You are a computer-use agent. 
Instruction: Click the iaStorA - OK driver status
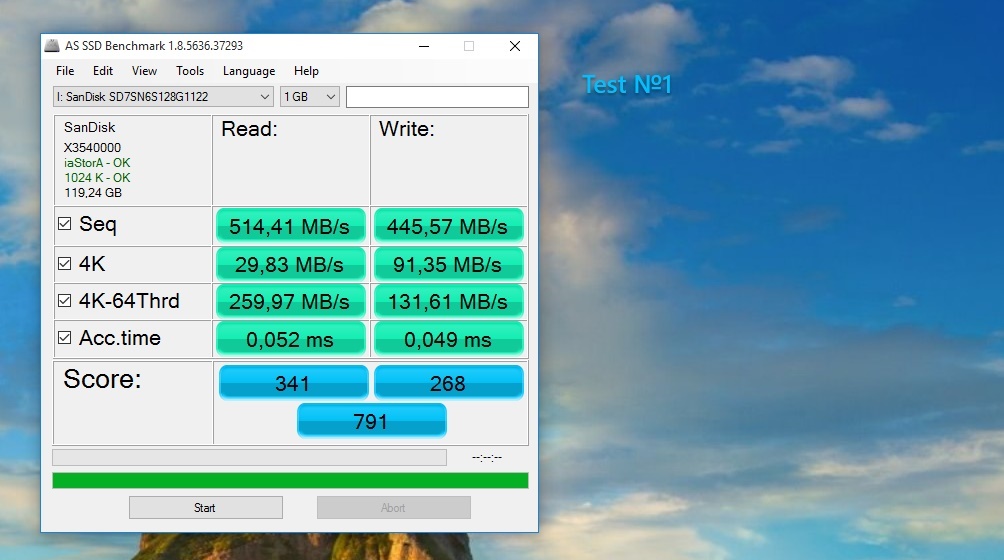pyautogui.click(x=97, y=163)
